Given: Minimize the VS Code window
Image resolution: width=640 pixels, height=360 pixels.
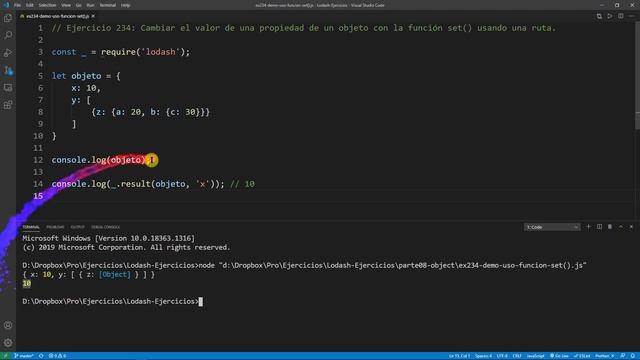Looking at the screenshot, I should click(602, 5).
